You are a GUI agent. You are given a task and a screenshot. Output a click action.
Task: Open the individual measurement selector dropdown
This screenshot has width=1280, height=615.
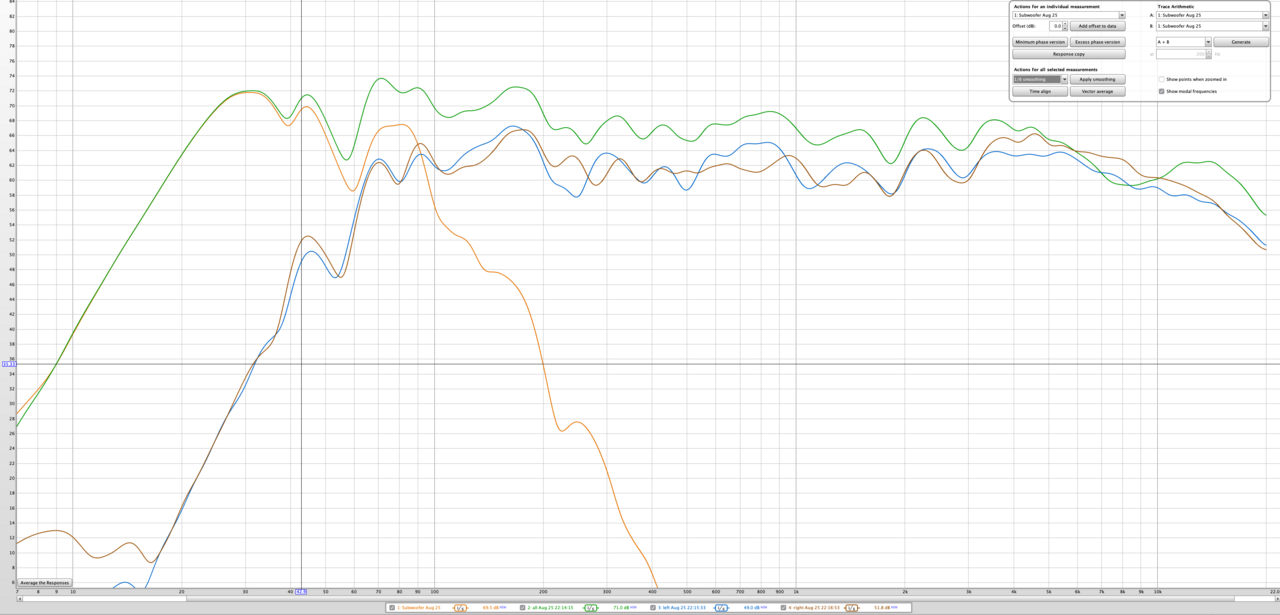point(1069,15)
